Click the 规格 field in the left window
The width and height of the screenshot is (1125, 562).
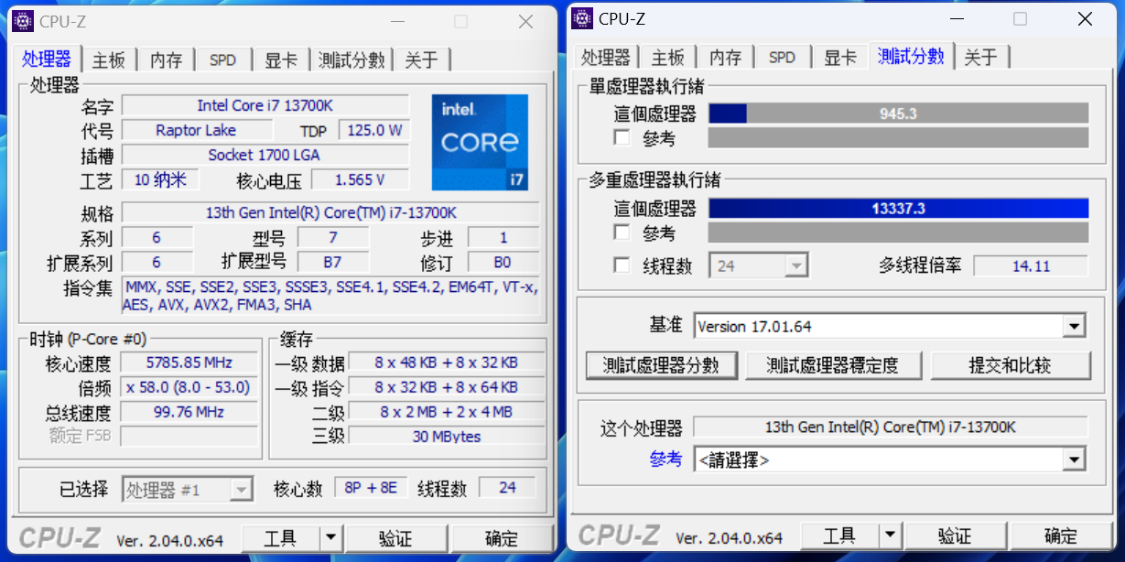pos(331,213)
